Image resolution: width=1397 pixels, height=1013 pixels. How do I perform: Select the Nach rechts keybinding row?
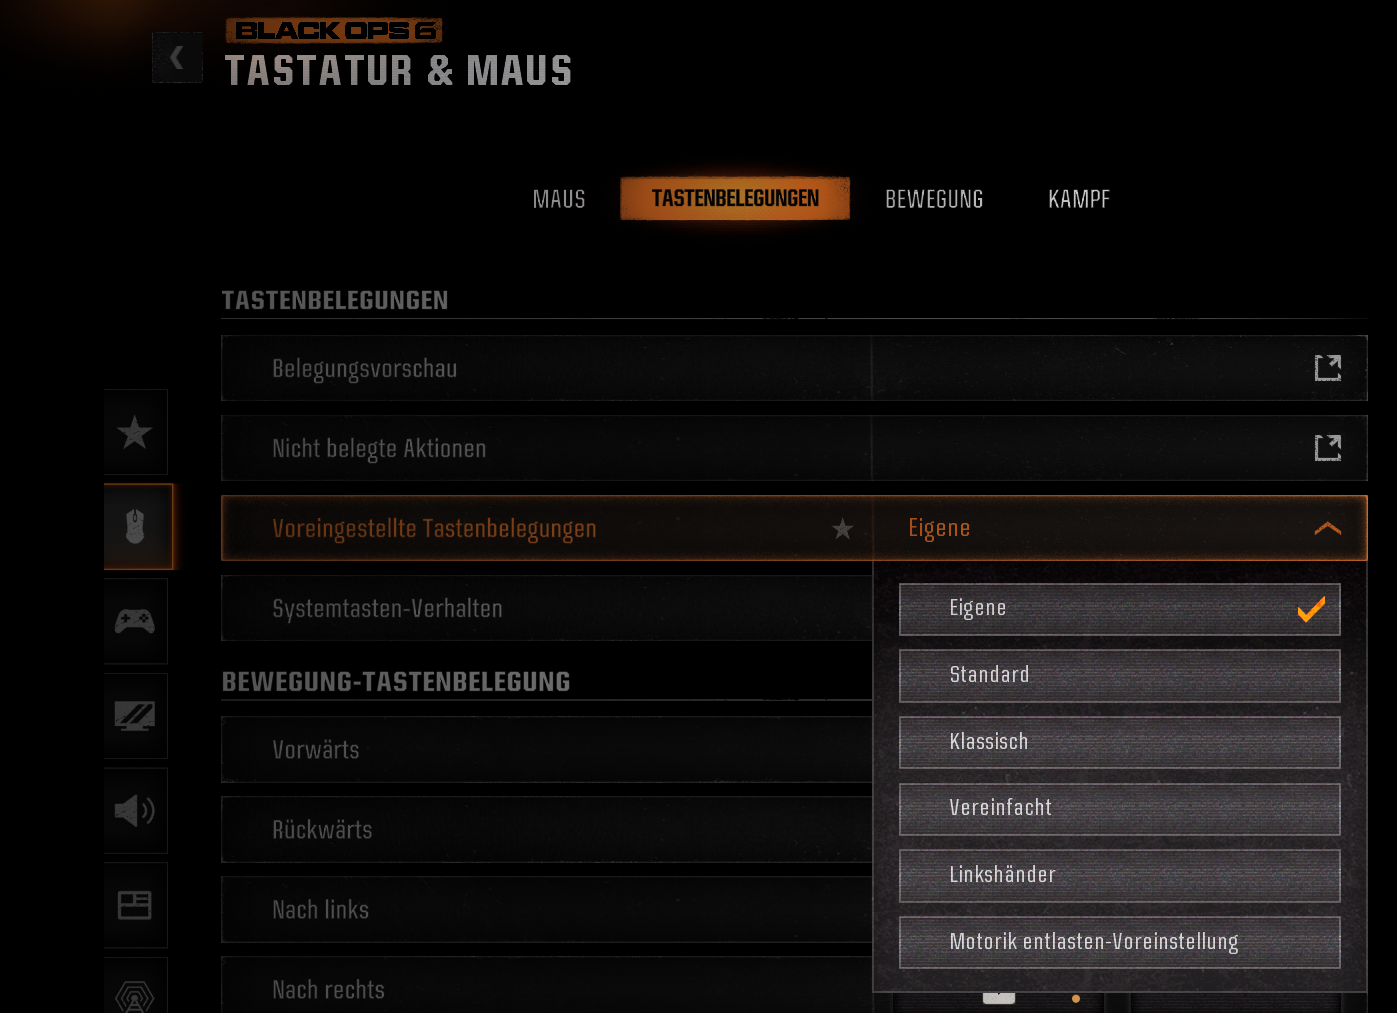pos(547,985)
